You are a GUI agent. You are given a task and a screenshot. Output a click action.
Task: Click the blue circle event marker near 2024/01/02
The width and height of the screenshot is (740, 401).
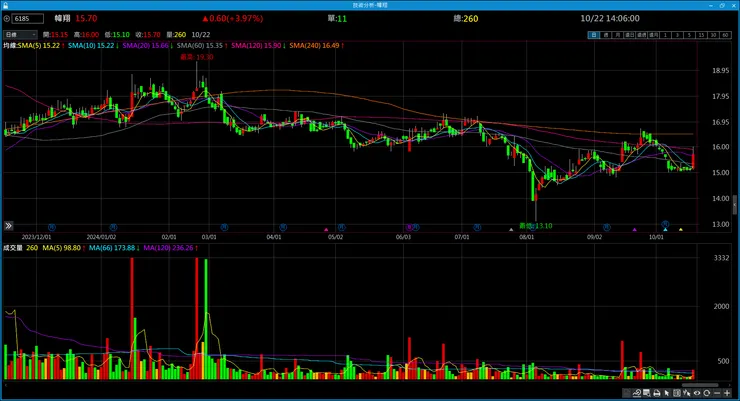click(113, 227)
